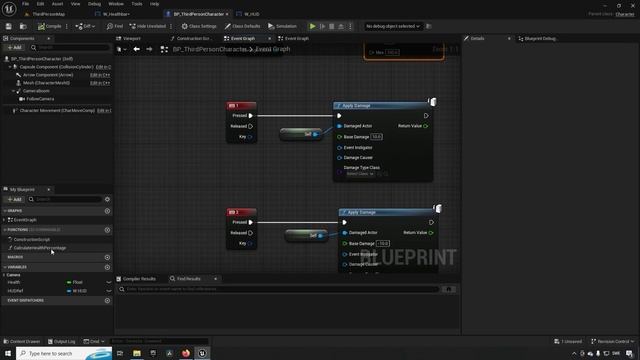
Task: Open the Output Log
Action: (62, 341)
